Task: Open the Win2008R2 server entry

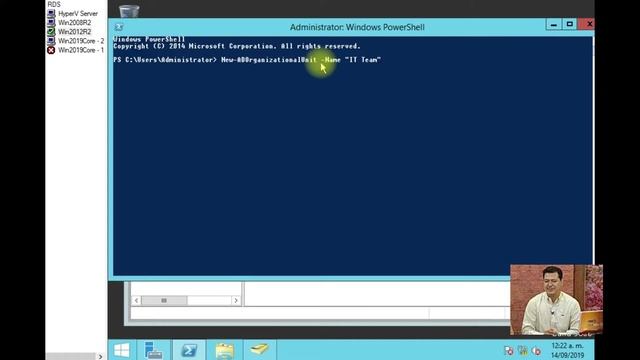Action: [x=75, y=22]
